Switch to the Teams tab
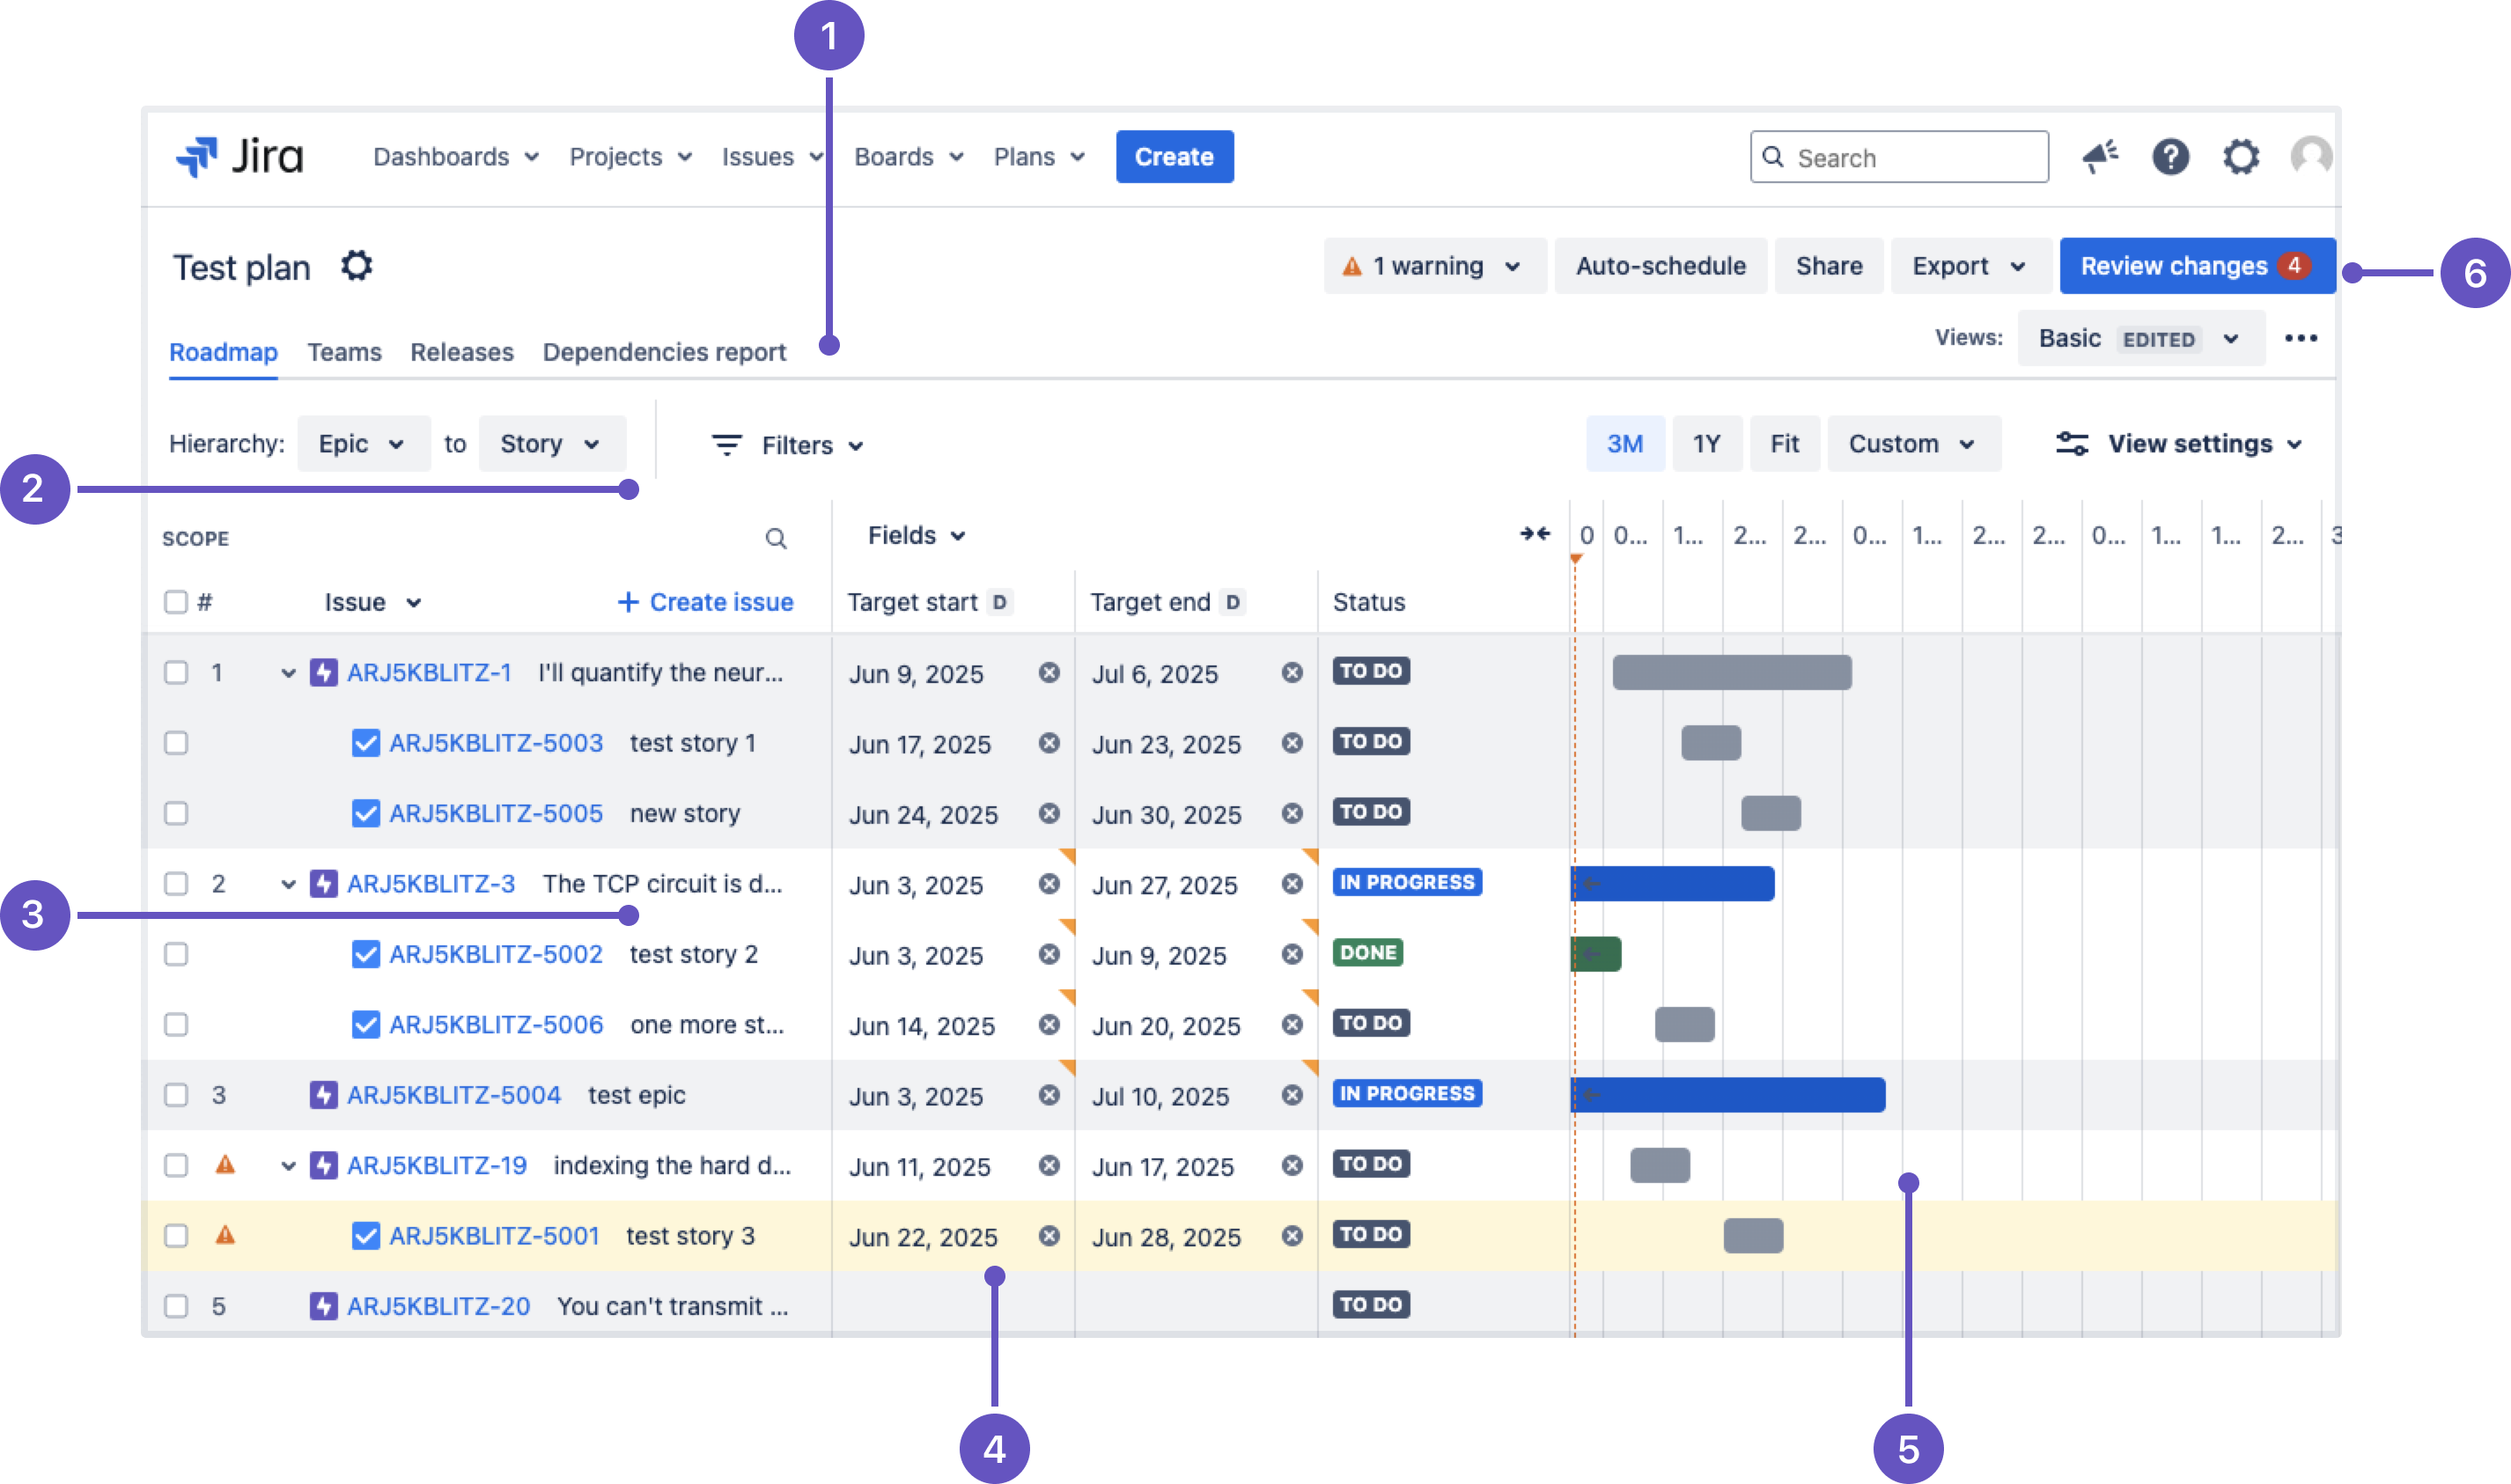 [x=344, y=352]
